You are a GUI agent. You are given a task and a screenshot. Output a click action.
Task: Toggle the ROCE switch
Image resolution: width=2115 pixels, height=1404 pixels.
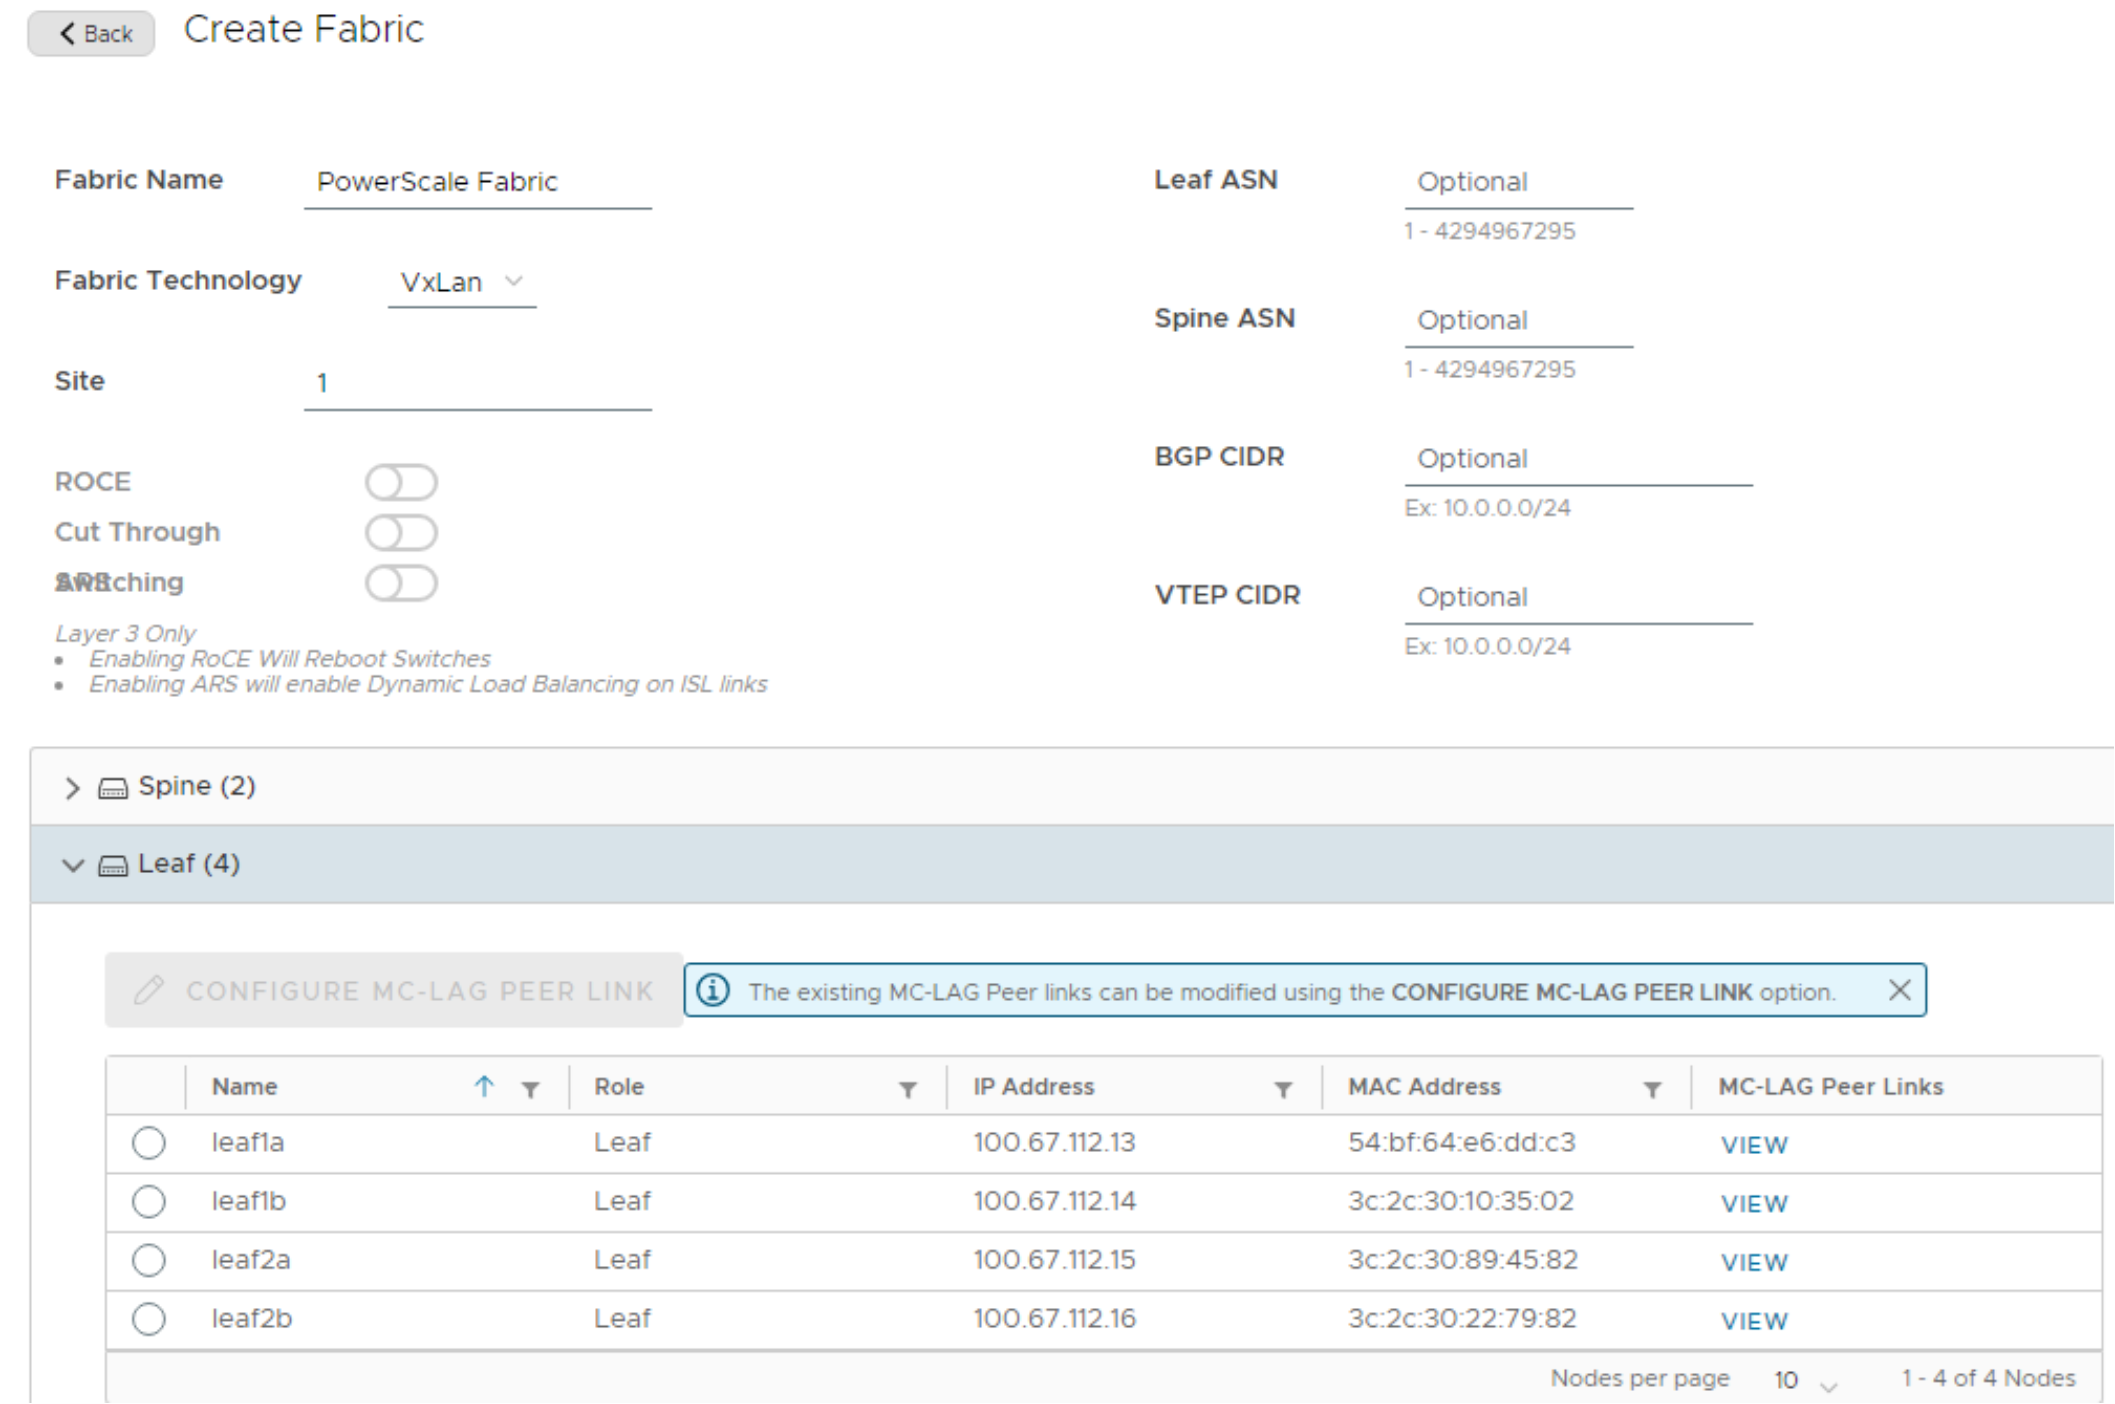click(x=401, y=482)
